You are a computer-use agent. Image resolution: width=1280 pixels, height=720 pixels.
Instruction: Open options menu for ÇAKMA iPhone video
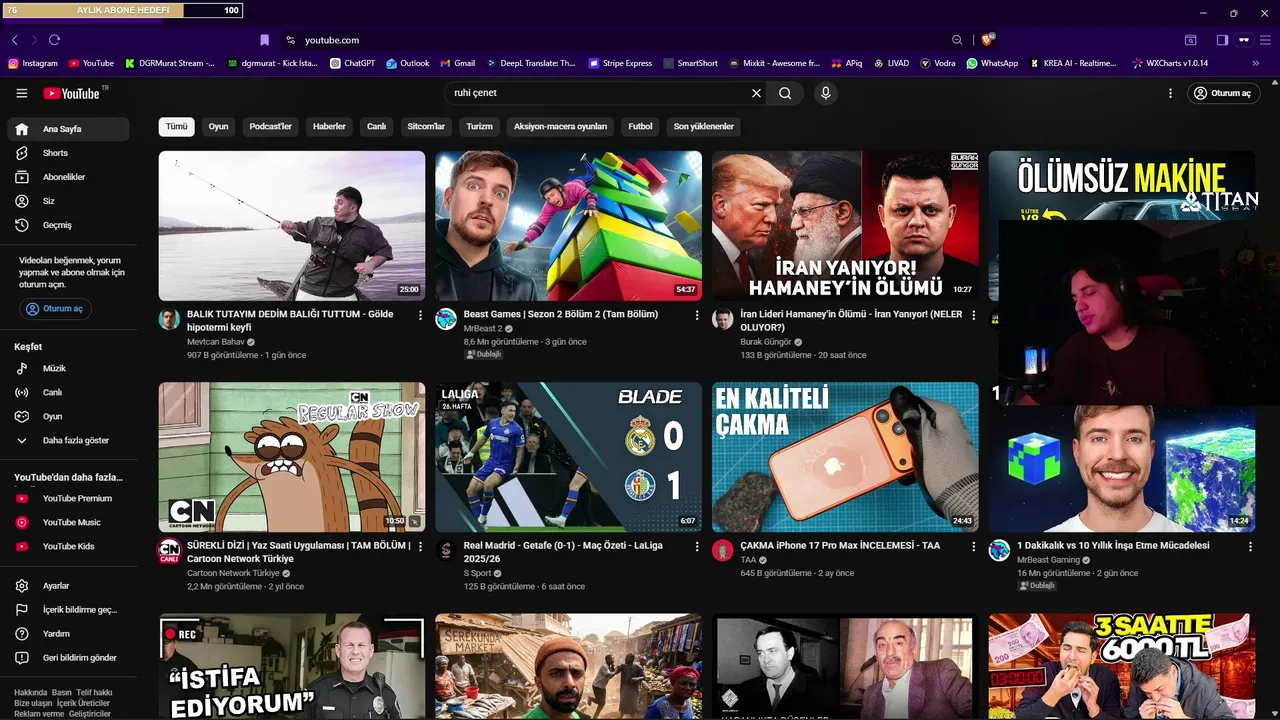(973, 547)
